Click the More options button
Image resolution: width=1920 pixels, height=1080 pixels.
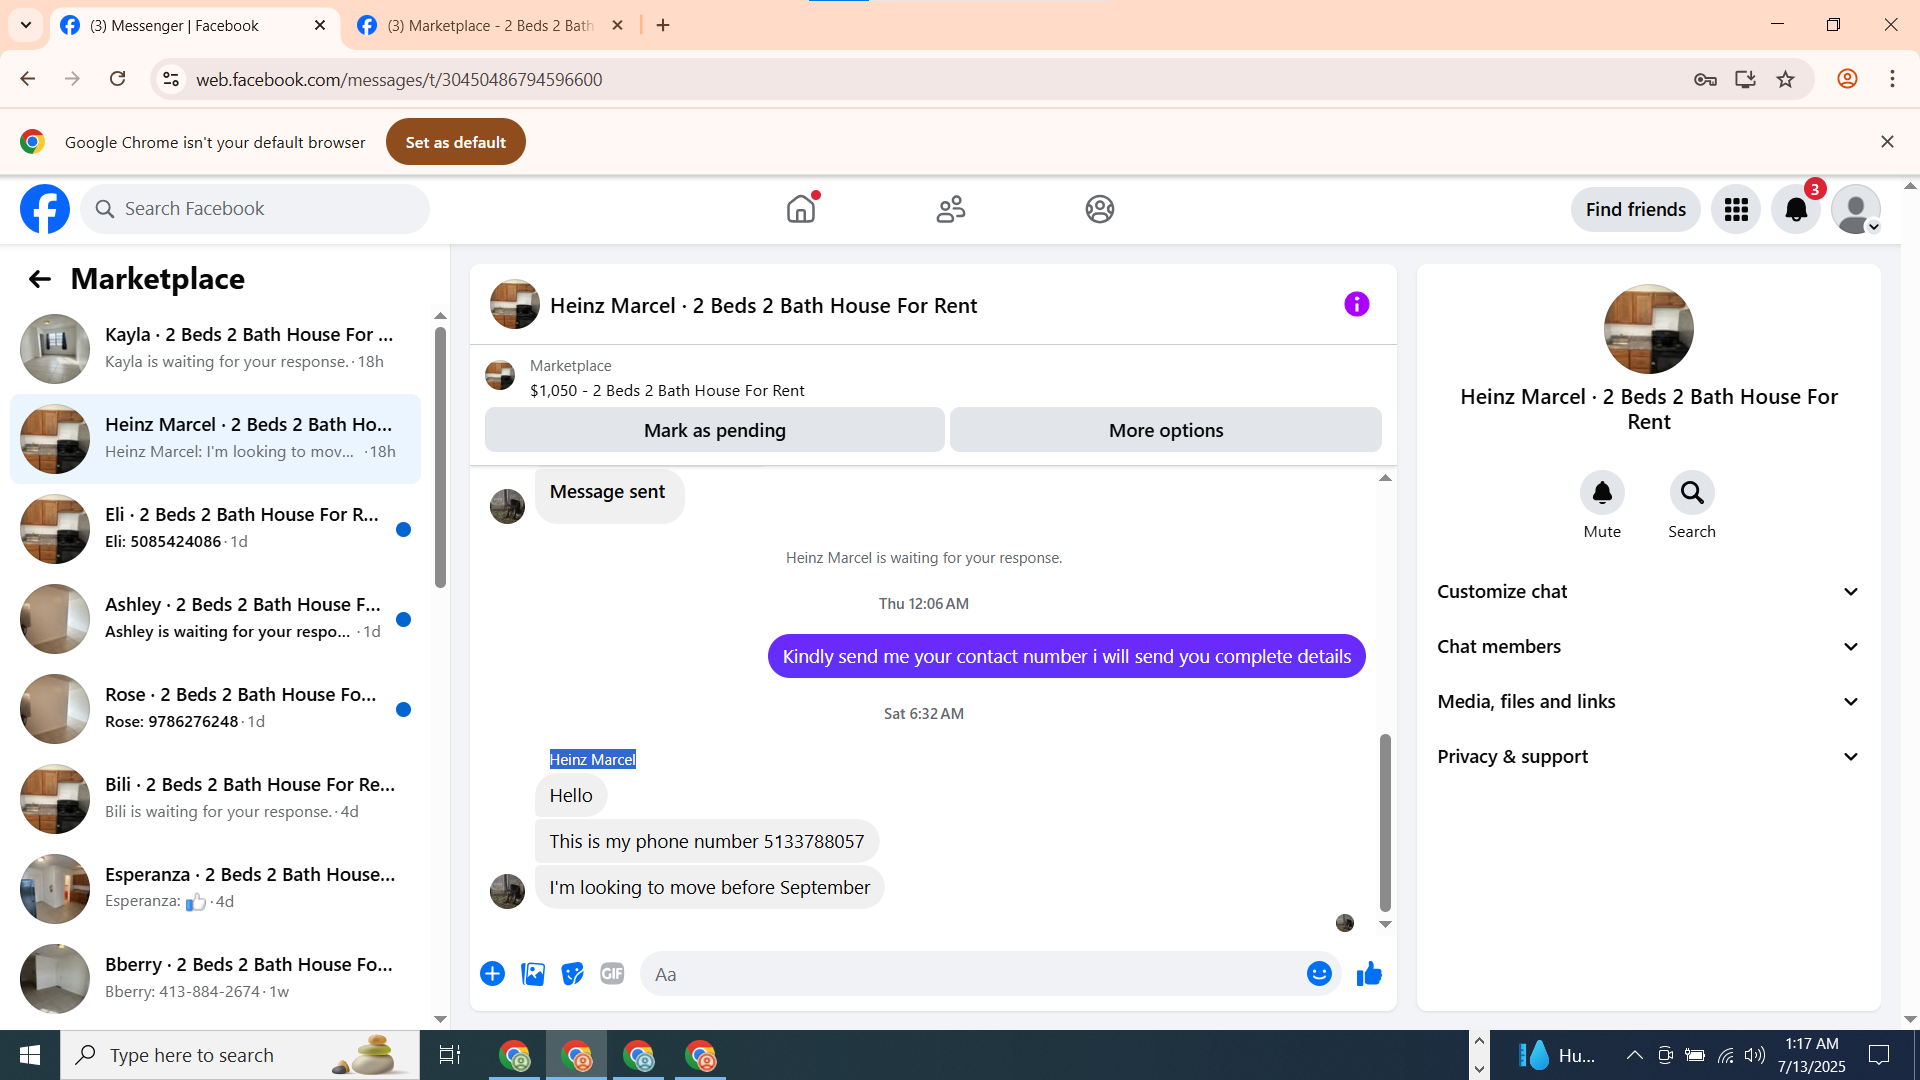tap(1165, 430)
